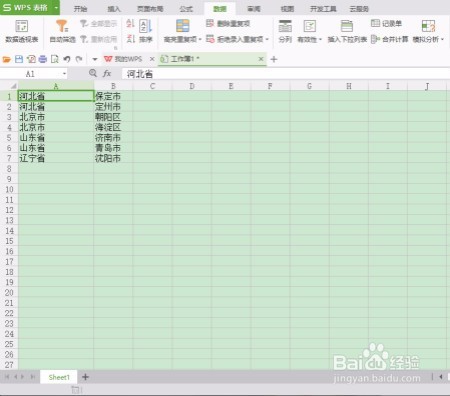This screenshot has height=396, width=450.
Task: Expand the WPS 表格 application menu arrow
Action: pyautogui.click(x=56, y=7)
